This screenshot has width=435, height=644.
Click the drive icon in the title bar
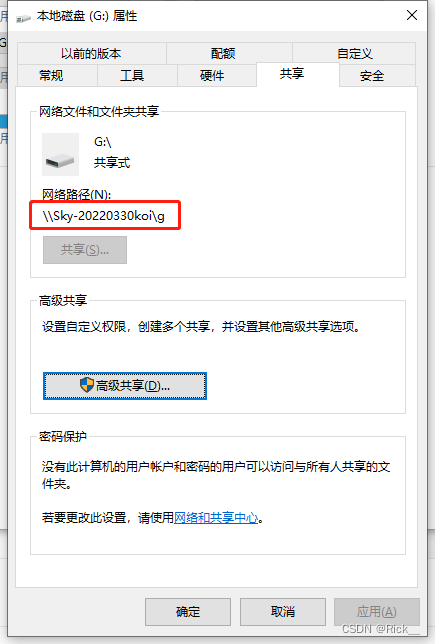(x=23, y=18)
